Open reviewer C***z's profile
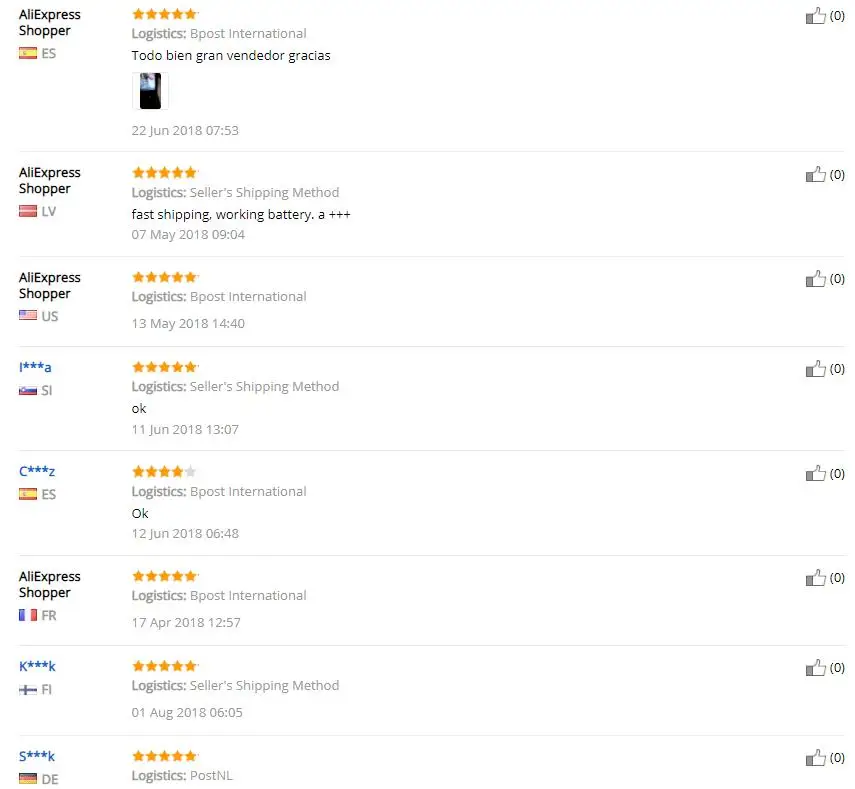 pos(37,471)
